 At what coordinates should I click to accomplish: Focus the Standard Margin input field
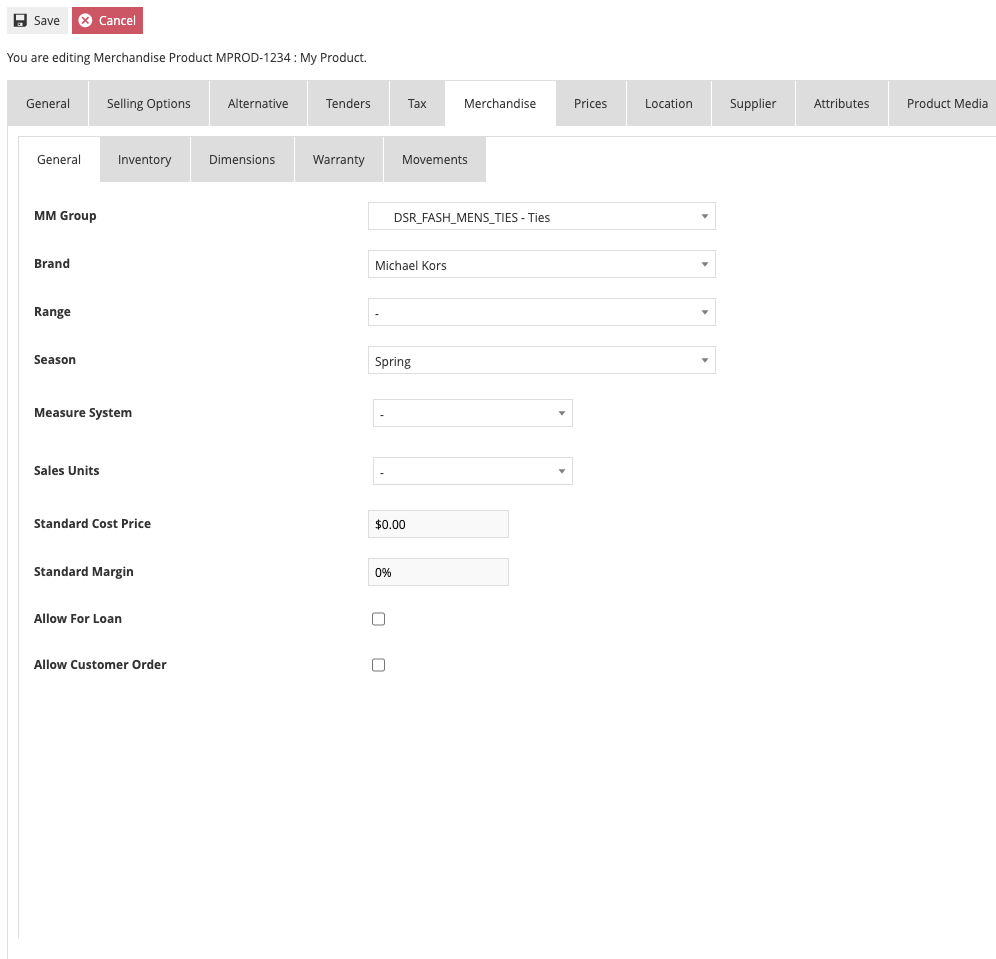point(438,572)
